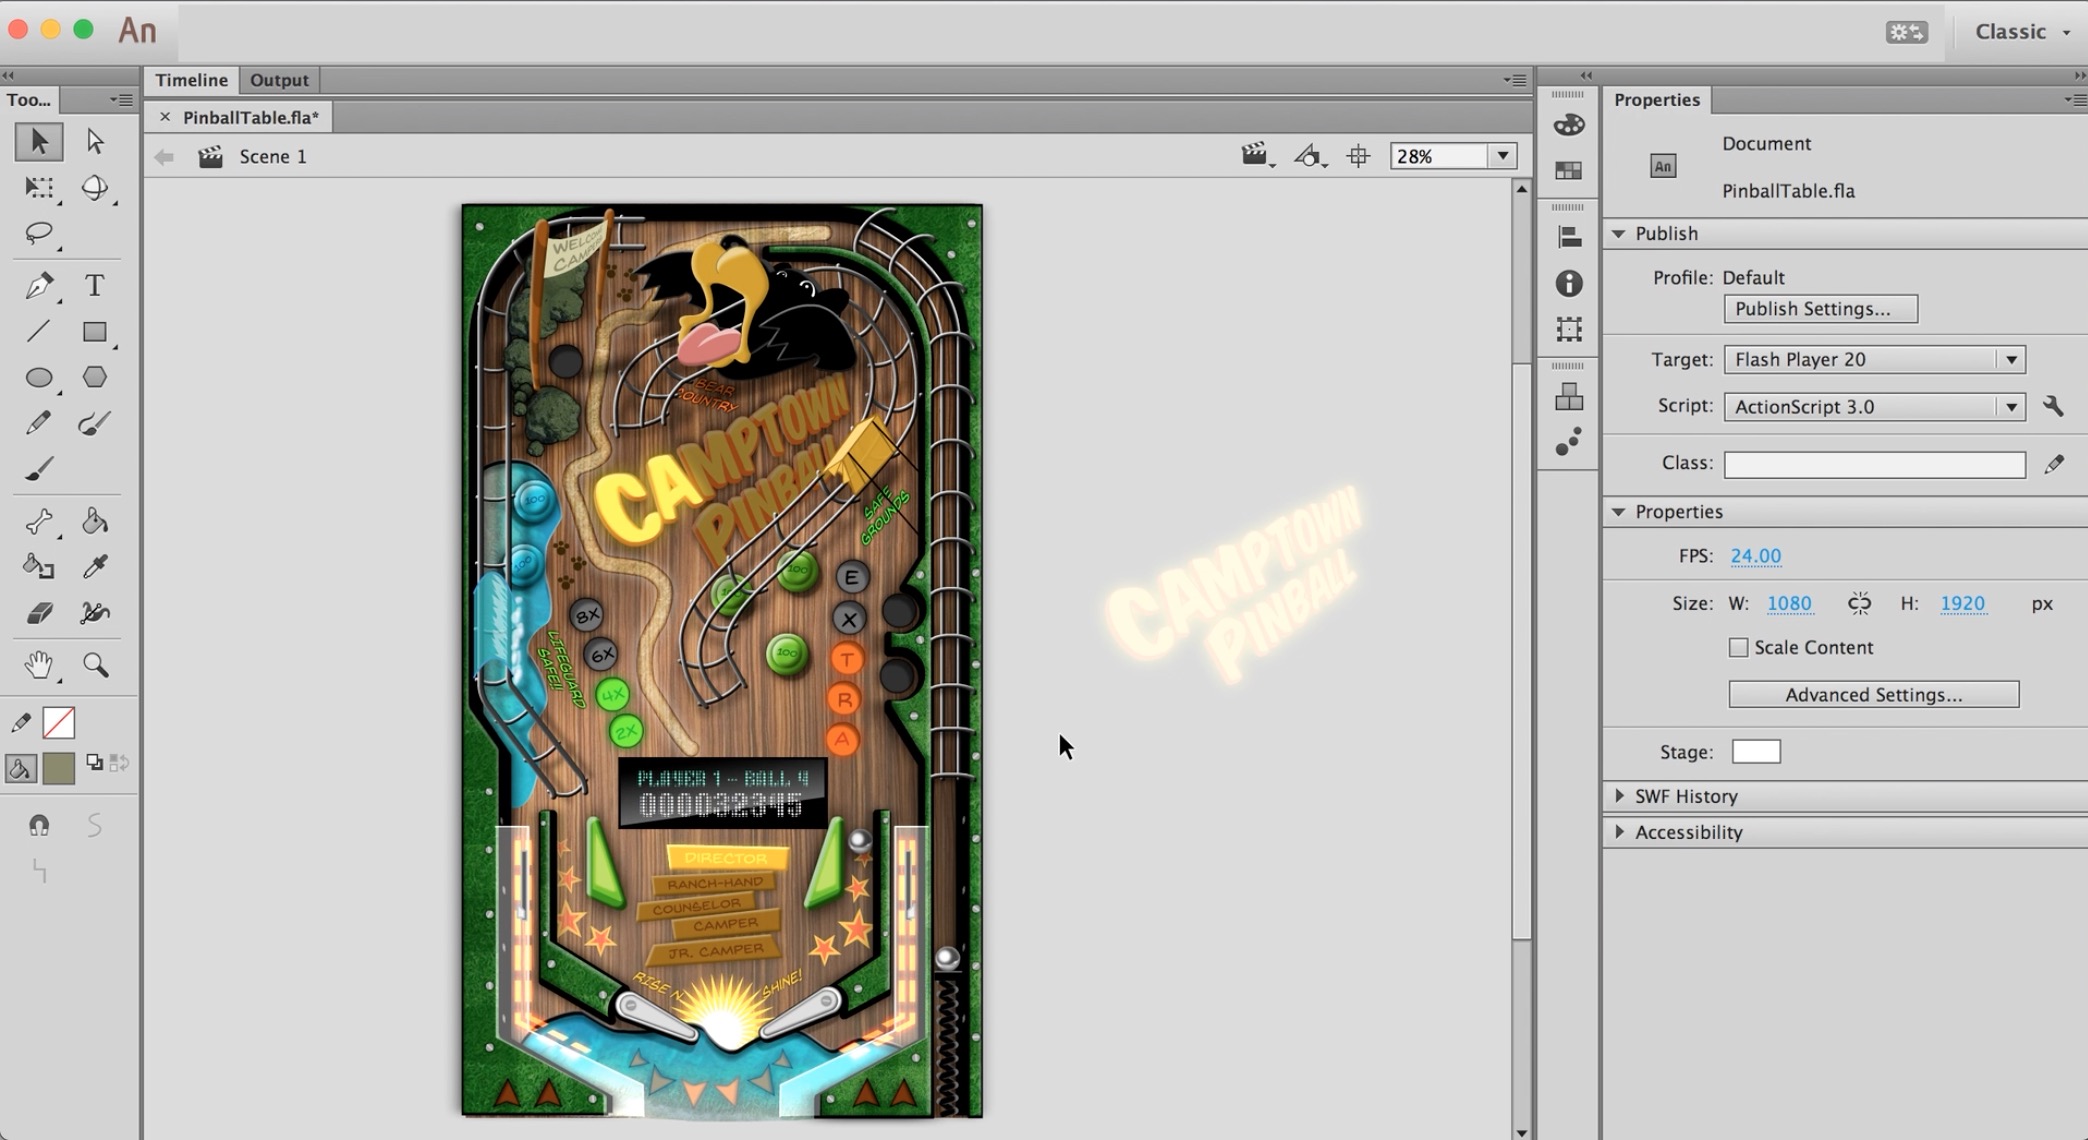This screenshot has width=2088, height=1140.
Task: Open the Target Flash Player dropdown
Action: point(2011,360)
